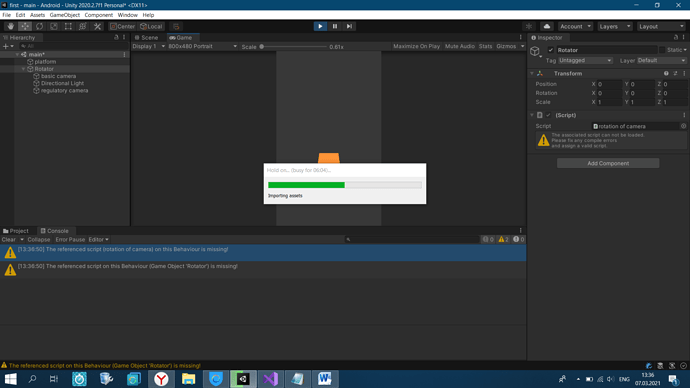Viewport: 690px width, 388px height.
Task: Toggle Maximize On Play
Action: pyautogui.click(x=416, y=46)
